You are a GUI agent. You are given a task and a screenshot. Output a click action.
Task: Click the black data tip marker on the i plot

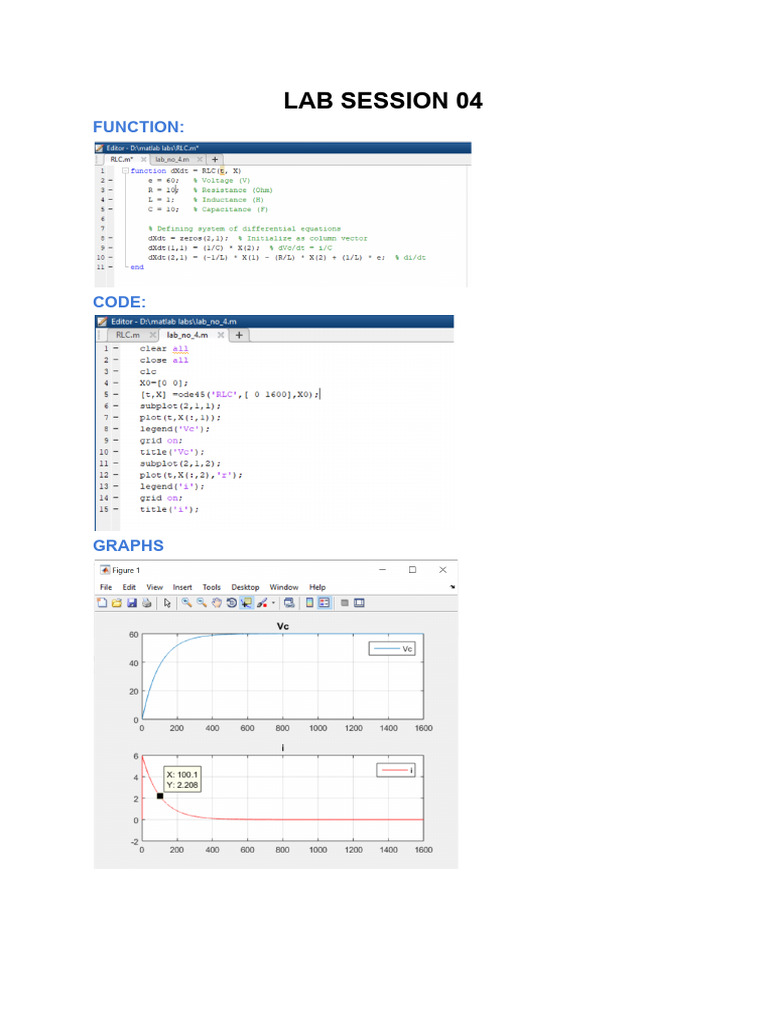(160, 796)
